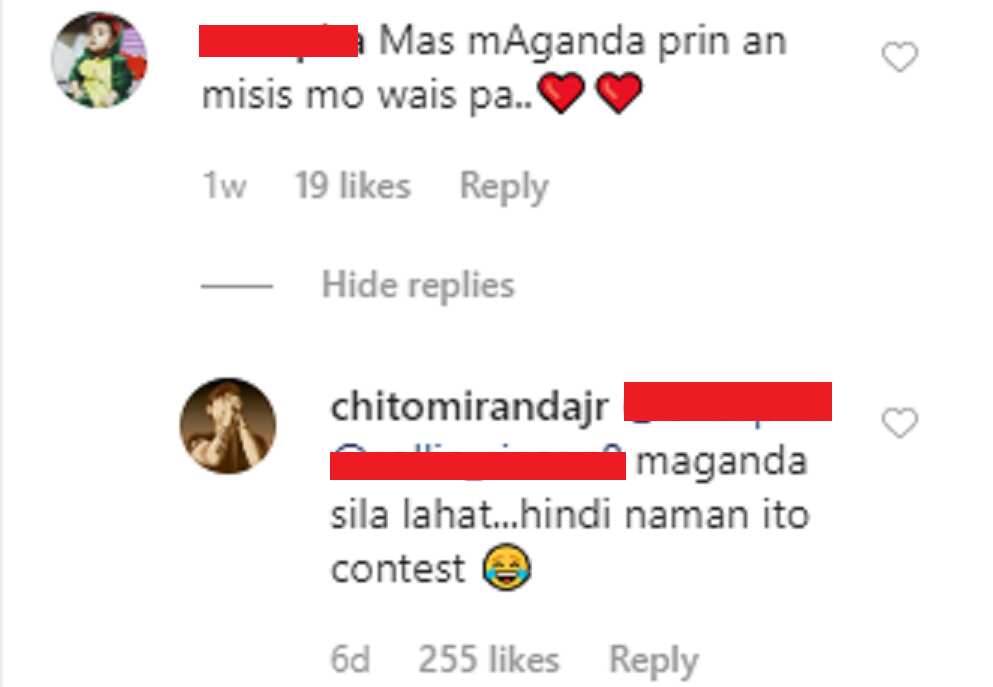
Task: Tap heart icon beside chitomirandajr's reply
Action: point(900,423)
